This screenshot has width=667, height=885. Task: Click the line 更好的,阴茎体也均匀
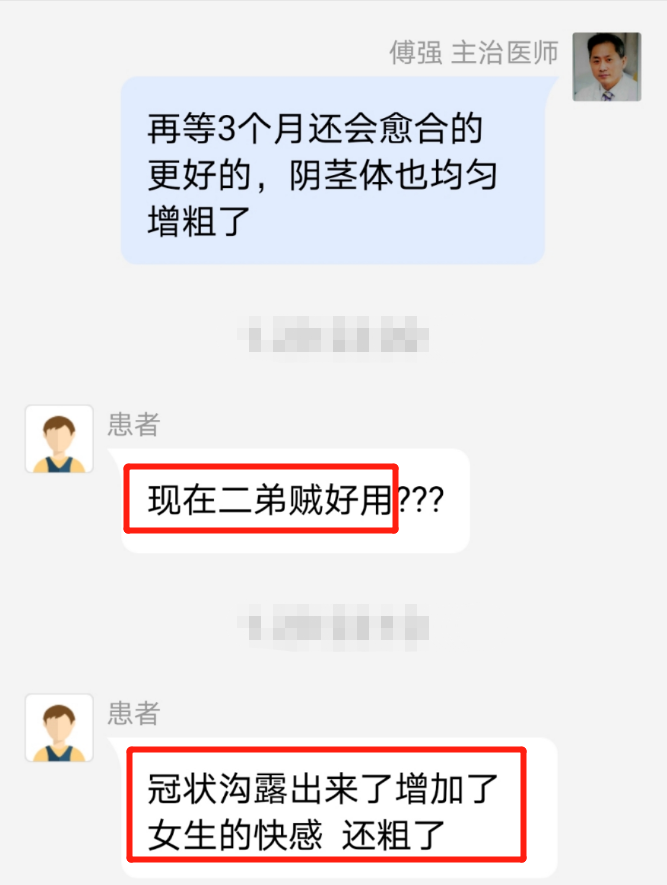(x=322, y=175)
